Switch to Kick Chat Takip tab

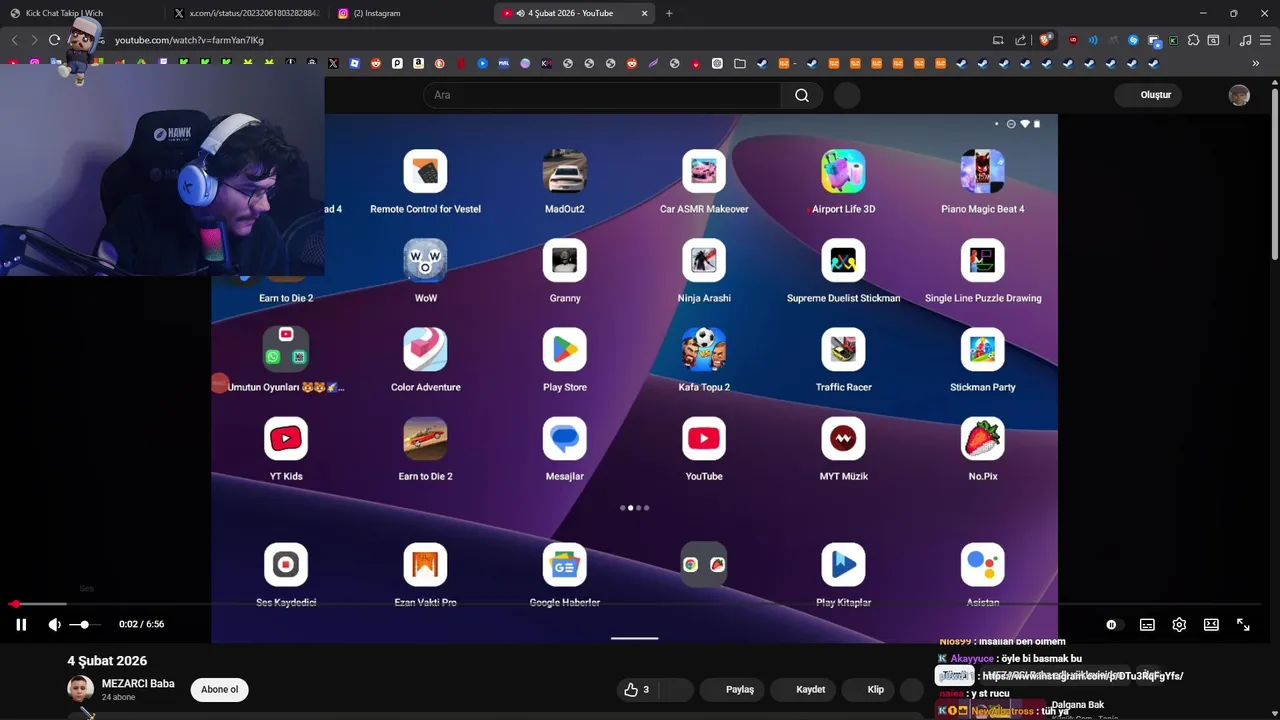[x=80, y=13]
